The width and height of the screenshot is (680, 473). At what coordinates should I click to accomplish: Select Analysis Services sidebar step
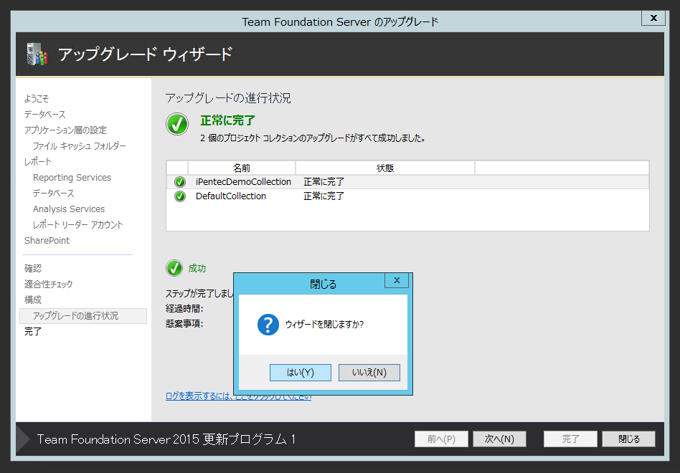[x=69, y=209]
